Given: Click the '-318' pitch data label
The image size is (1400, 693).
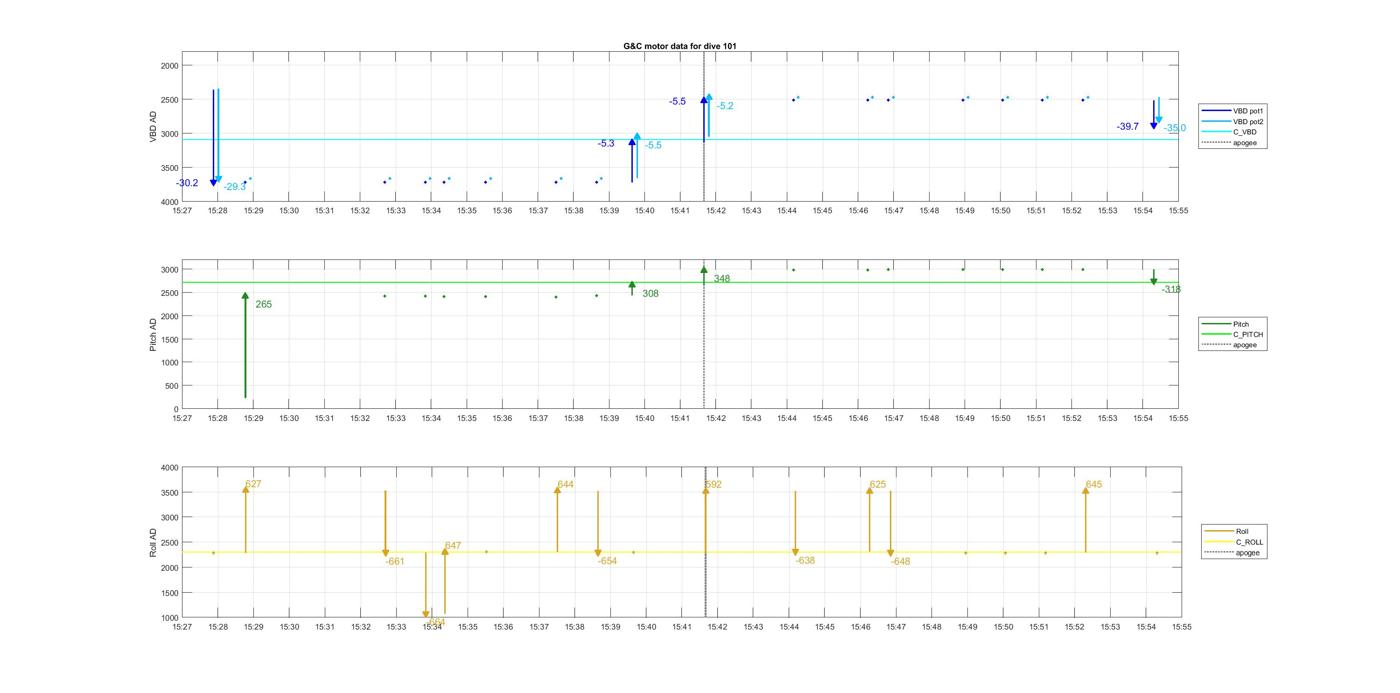Looking at the screenshot, I should 1171,290.
